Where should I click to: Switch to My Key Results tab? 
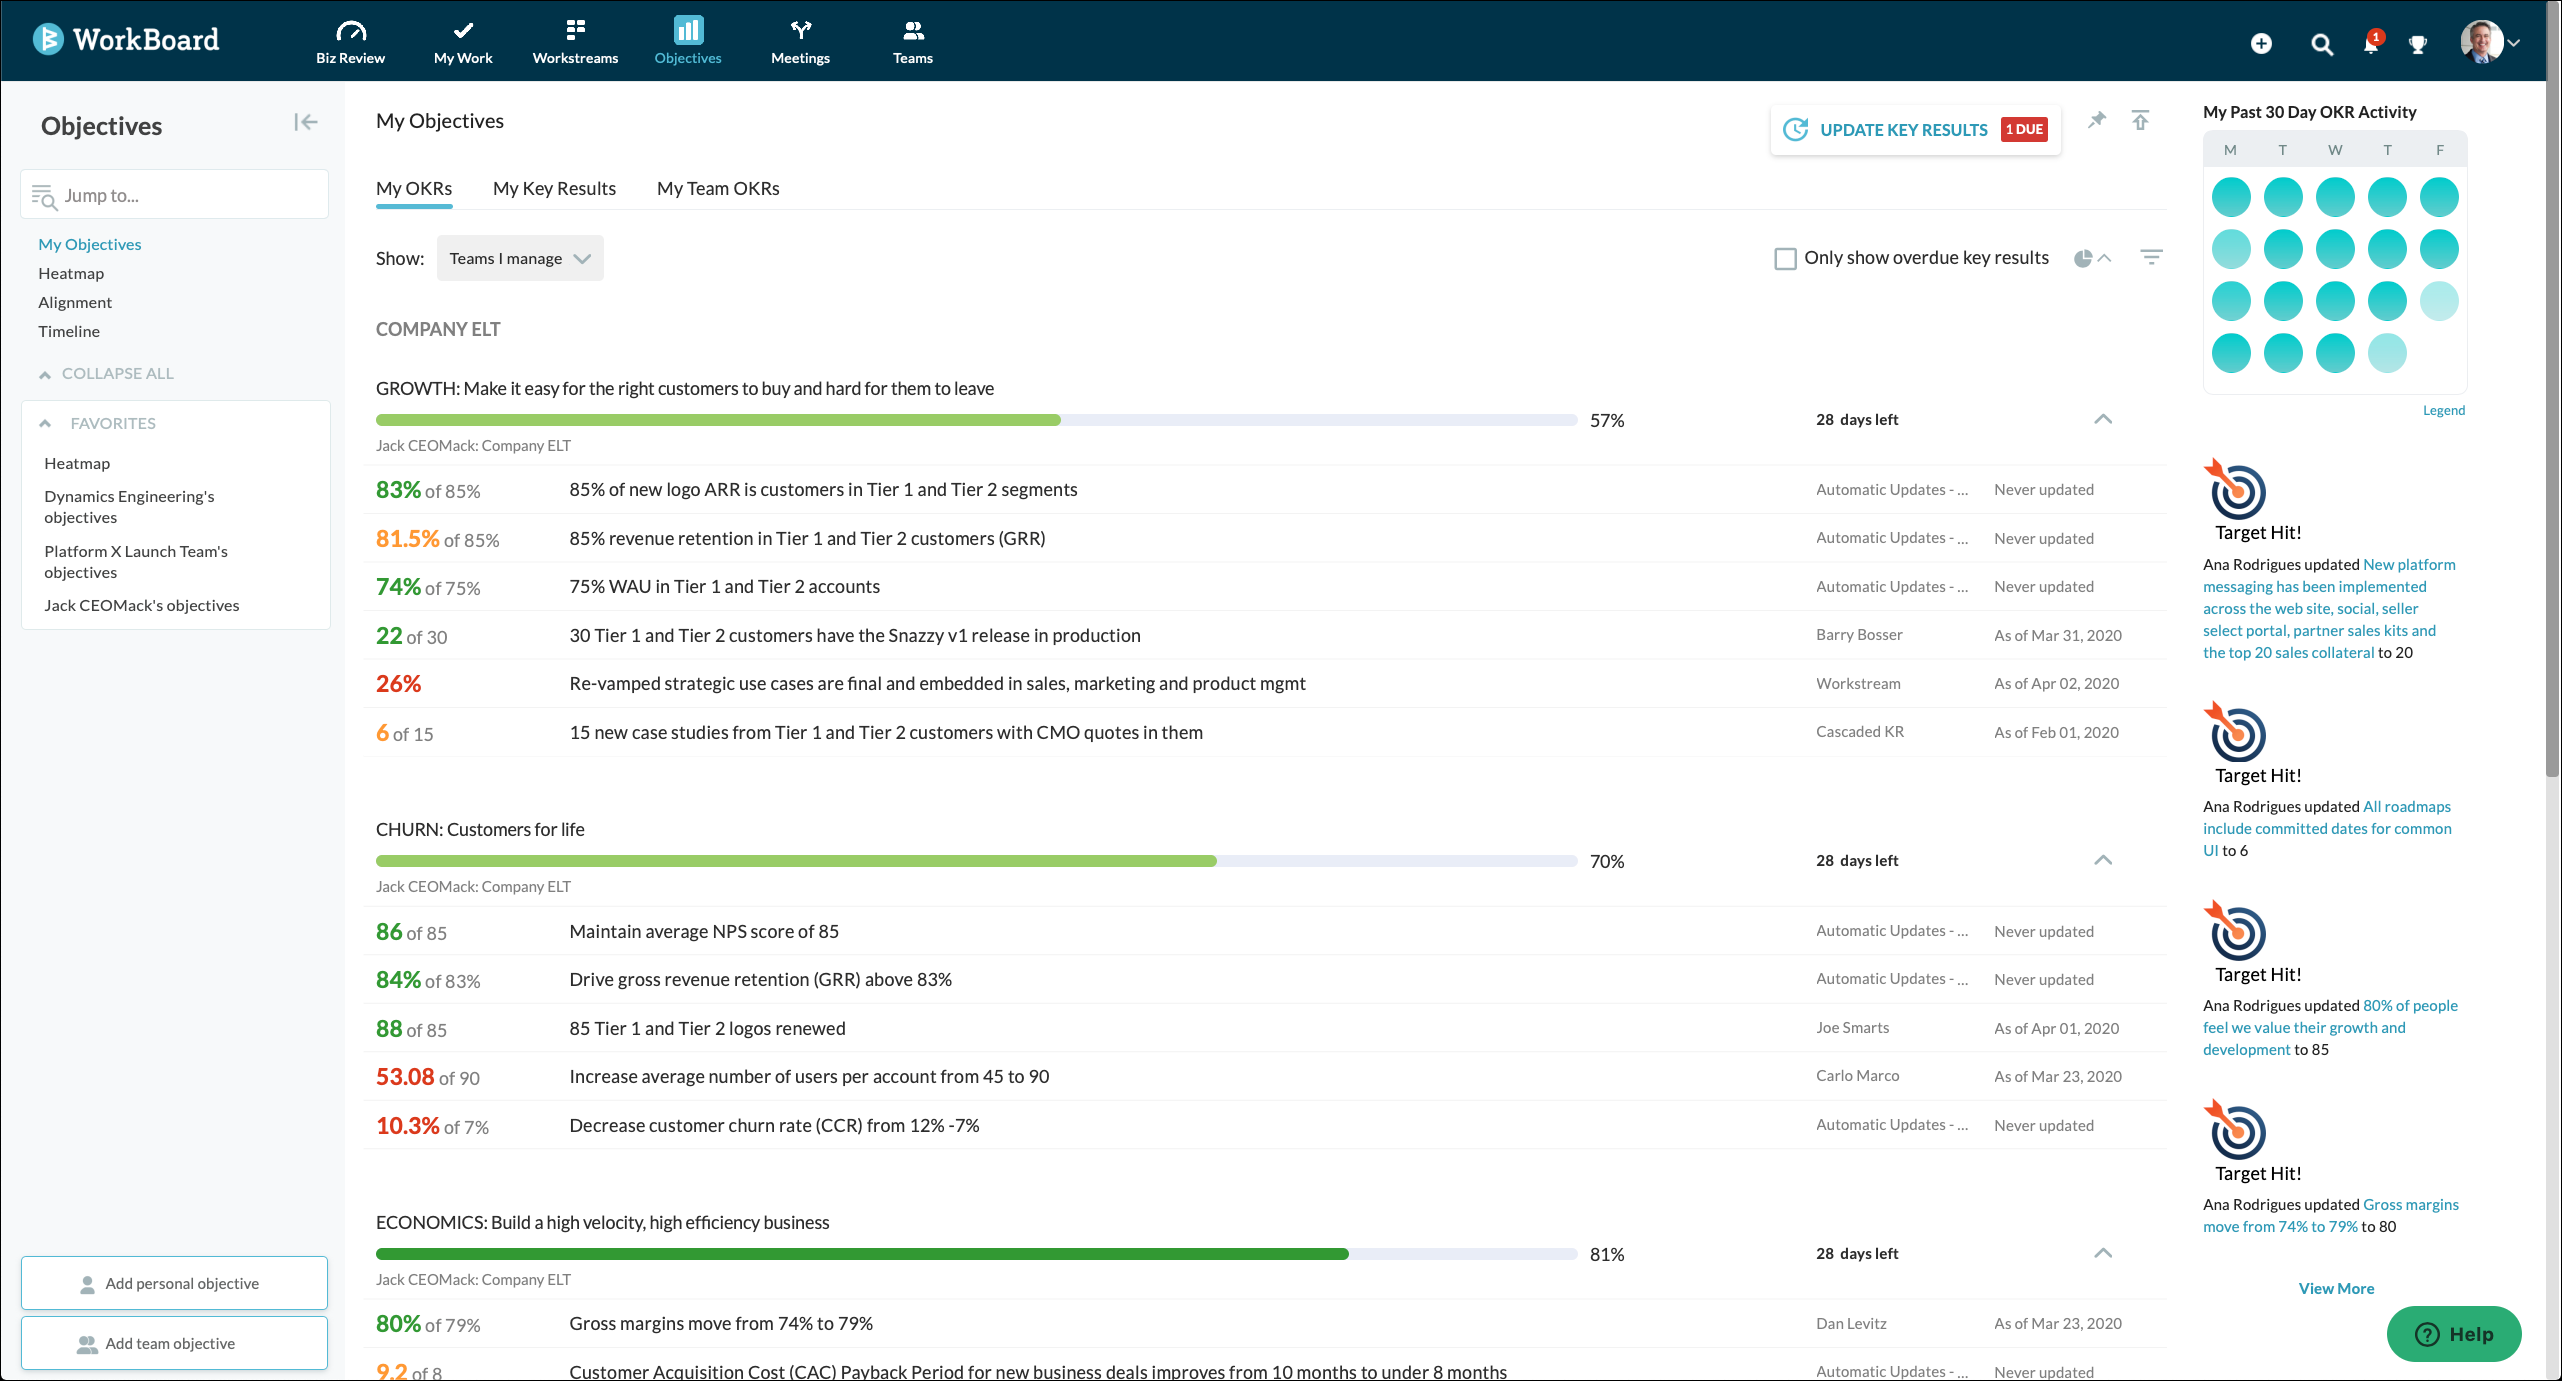[x=554, y=188]
